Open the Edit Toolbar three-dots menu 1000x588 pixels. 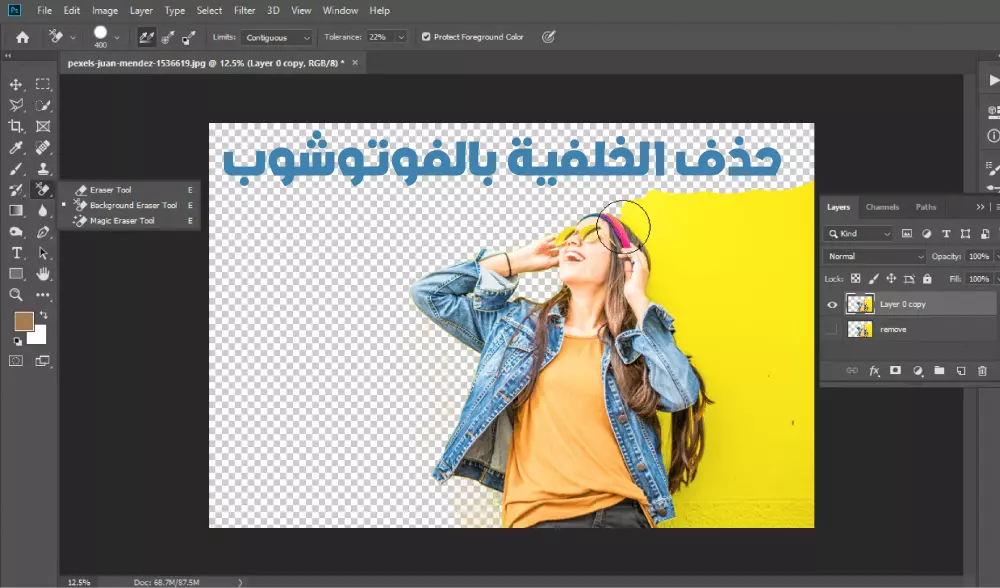coord(43,295)
